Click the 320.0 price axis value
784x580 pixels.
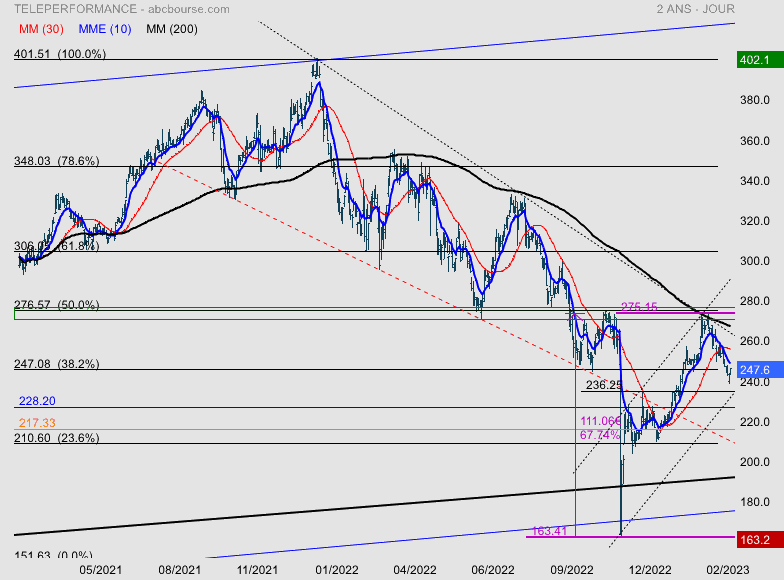(x=754, y=221)
